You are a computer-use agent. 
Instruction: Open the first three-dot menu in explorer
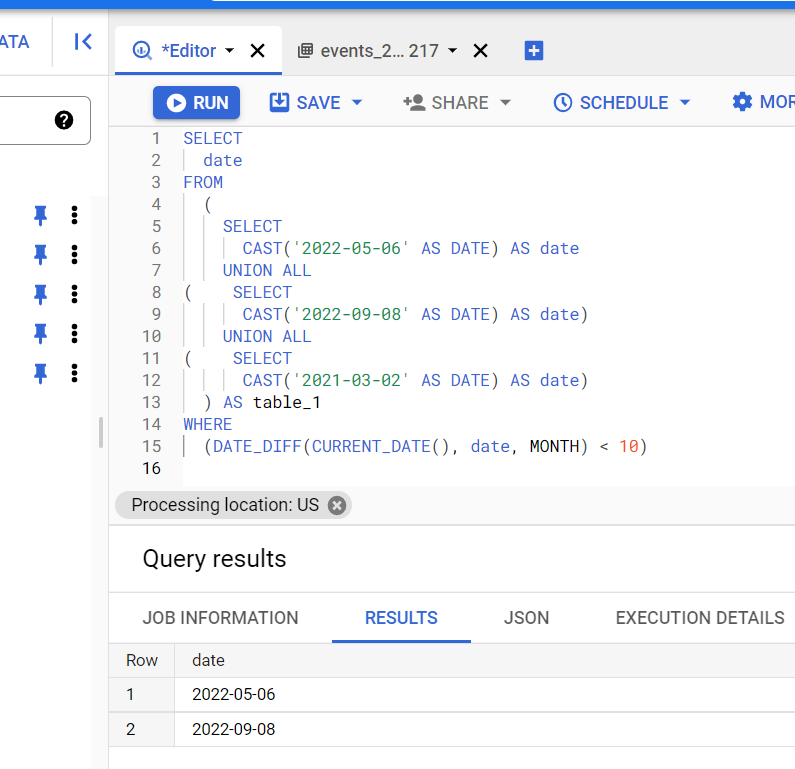[x=75, y=215]
